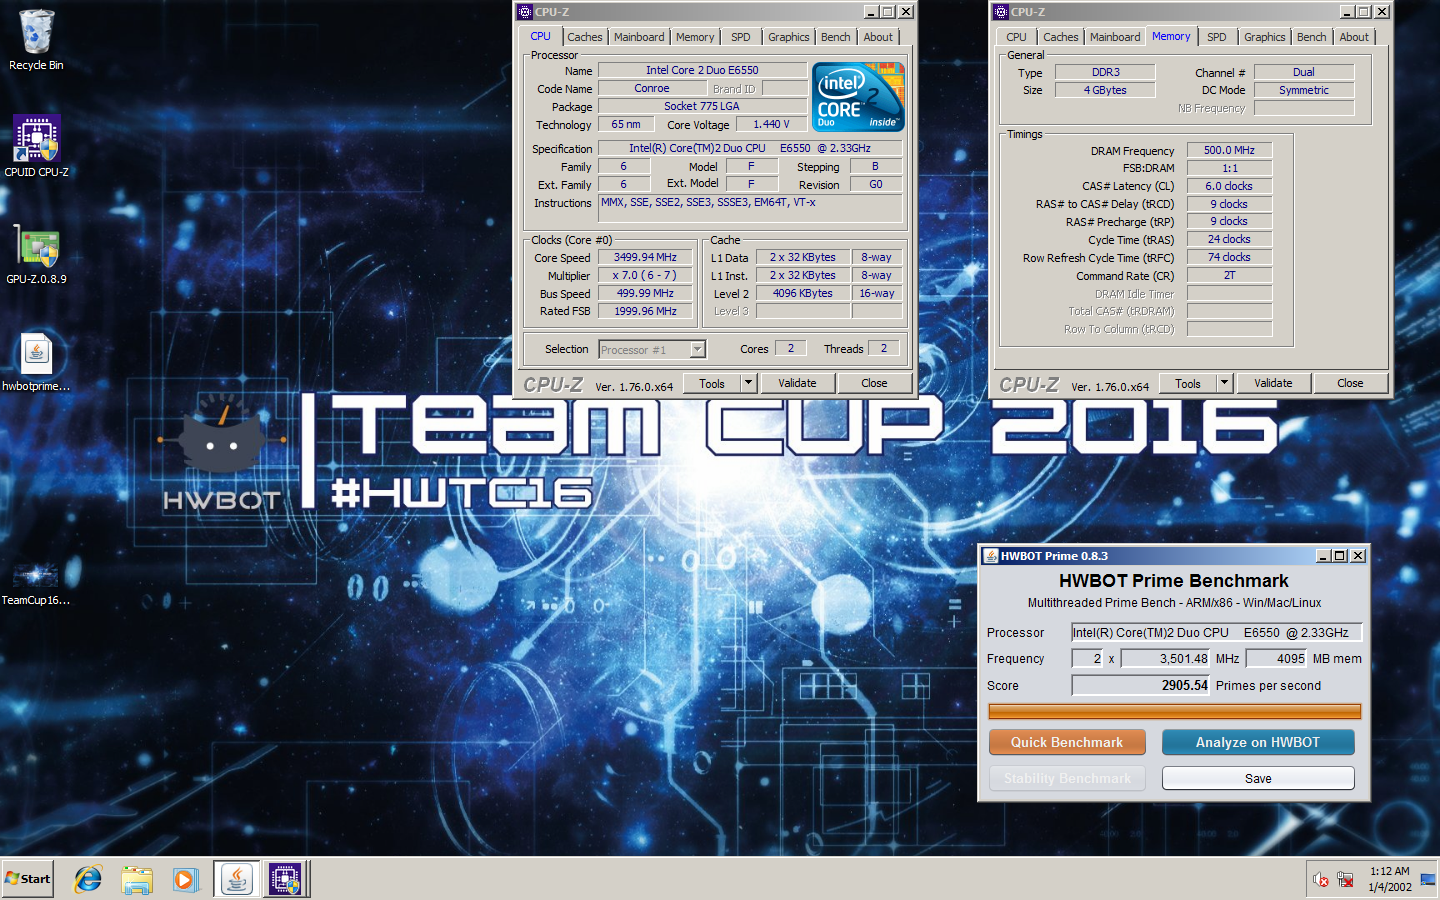Open About tab in left CPU-Z window

click(878, 37)
